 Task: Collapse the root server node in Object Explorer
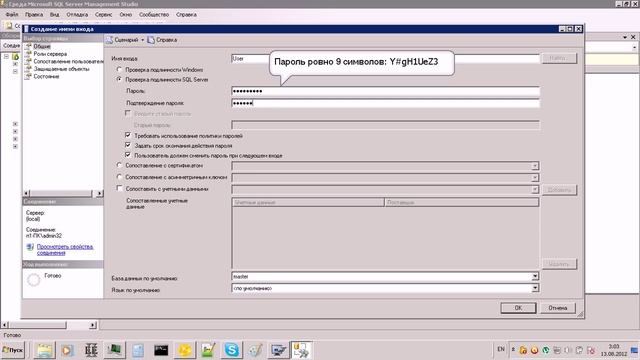(x=7, y=56)
